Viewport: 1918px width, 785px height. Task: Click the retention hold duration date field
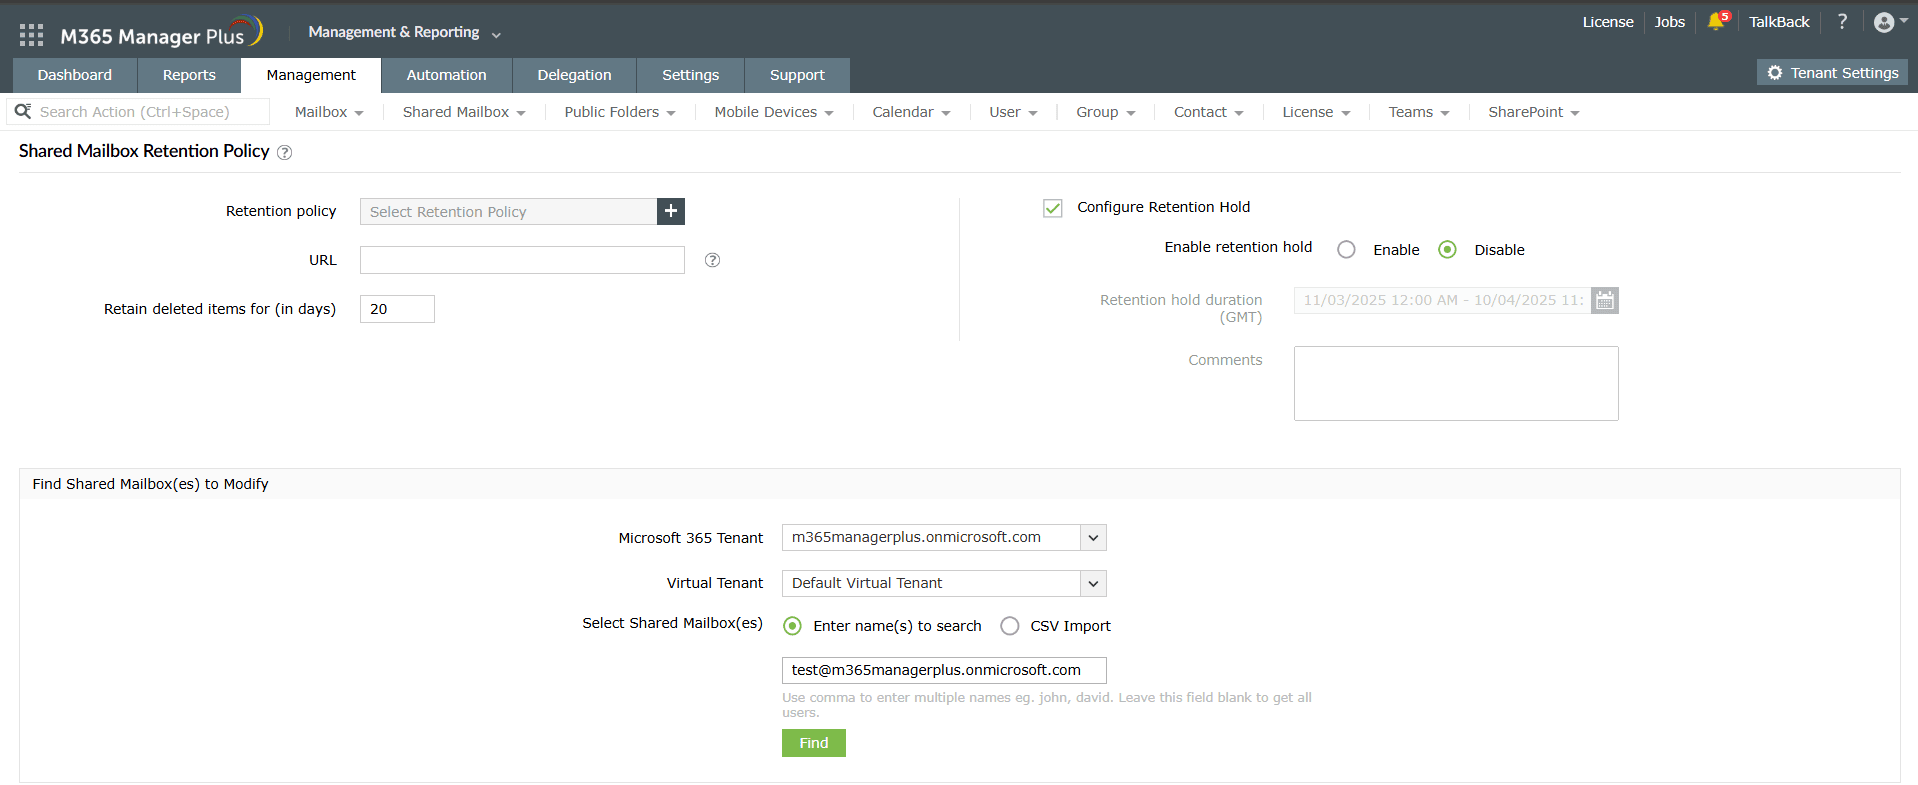tap(1442, 300)
